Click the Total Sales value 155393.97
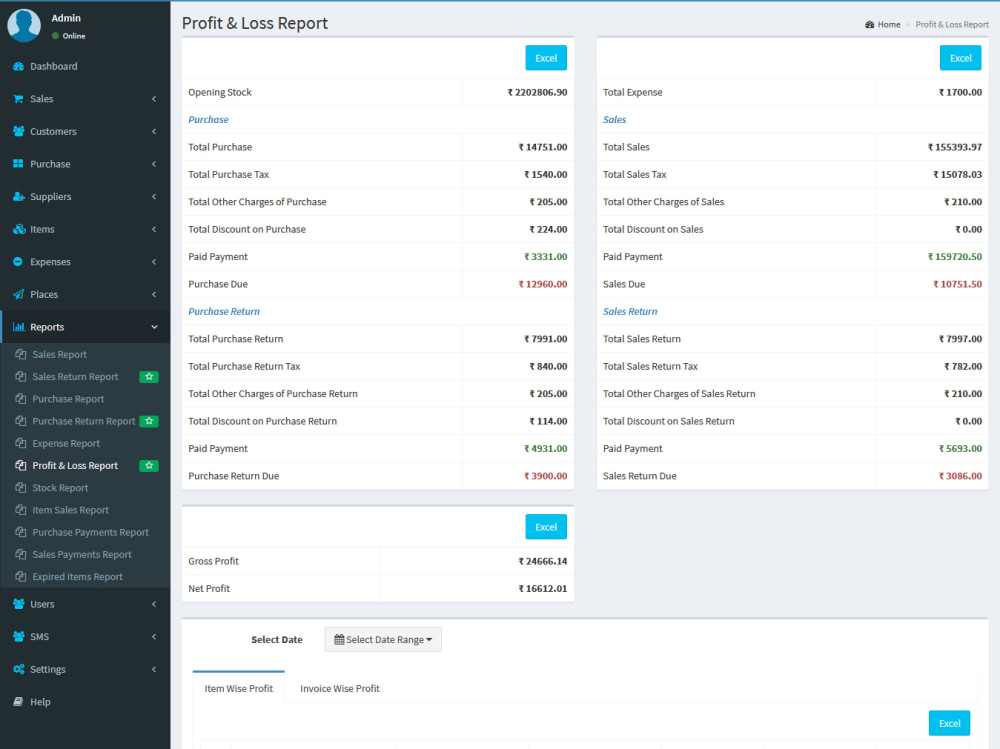The image size is (1000, 749). click(955, 147)
